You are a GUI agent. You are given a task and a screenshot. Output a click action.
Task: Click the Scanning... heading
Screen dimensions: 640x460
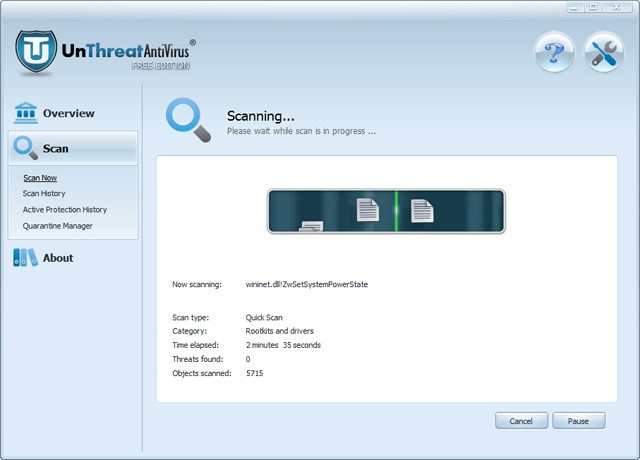click(260, 116)
